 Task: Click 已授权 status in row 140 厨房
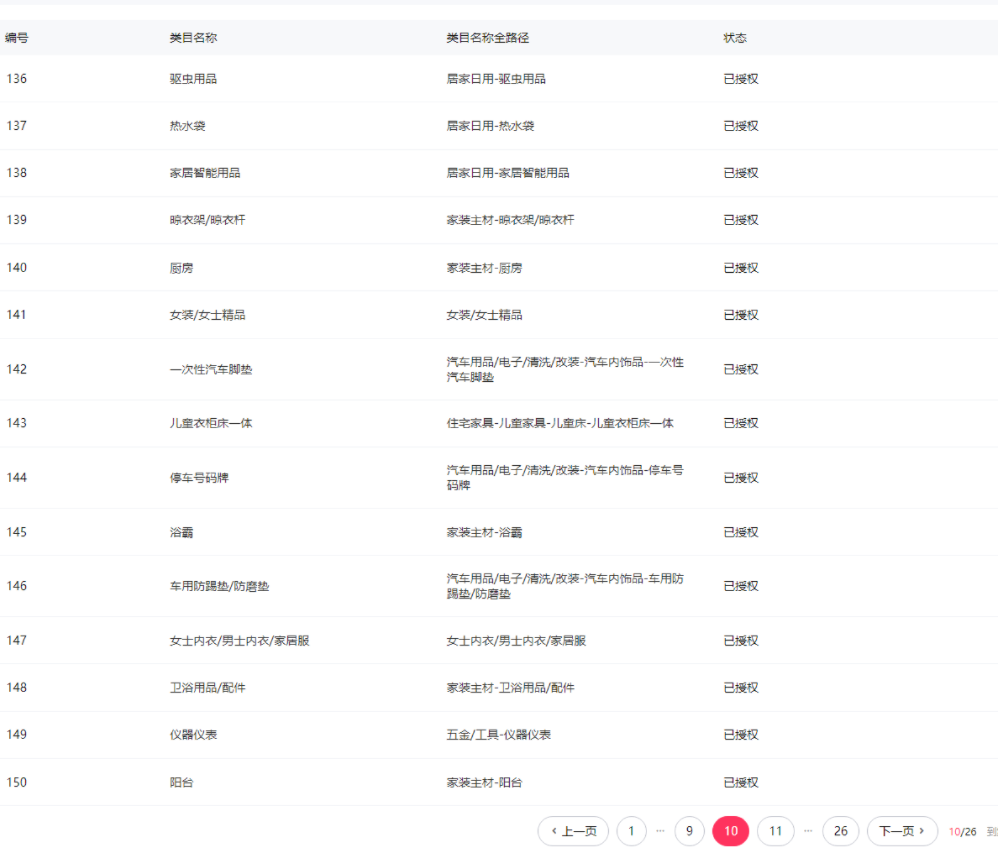tap(741, 268)
